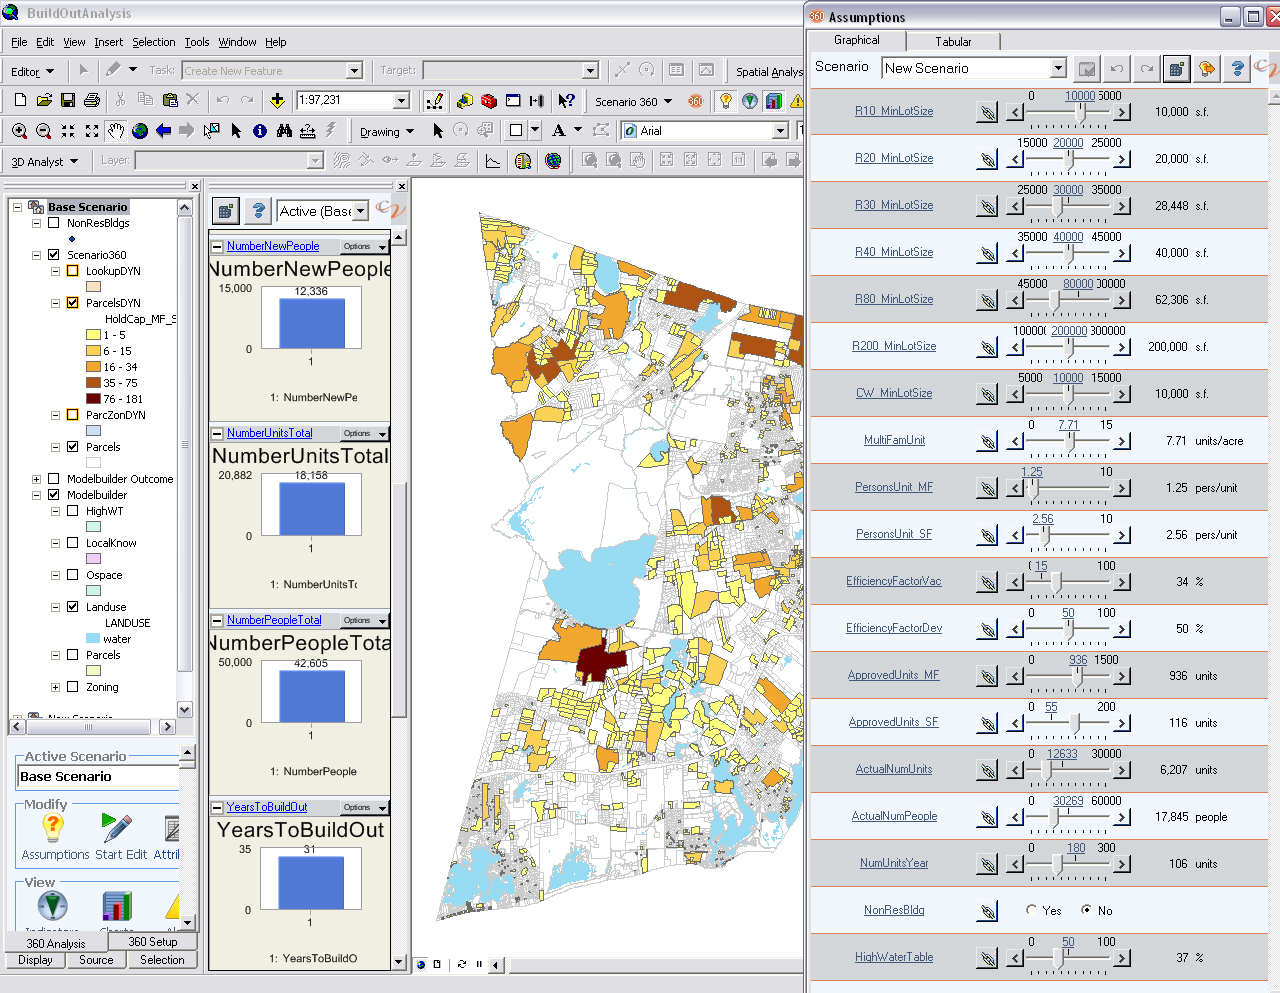The image size is (1280, 993).
Task: Click the calculator icon in Assumptions toolbar
Action: (x=1177, y=69)
